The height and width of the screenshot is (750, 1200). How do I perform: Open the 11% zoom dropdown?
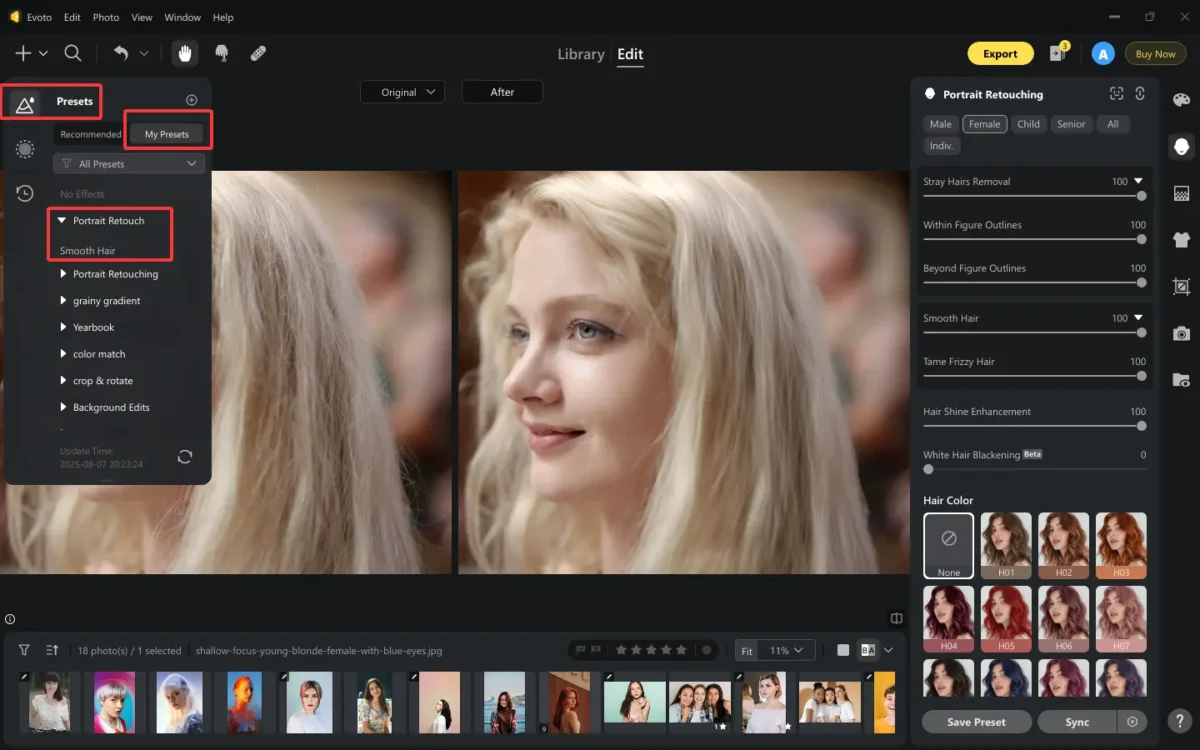[788, 650]
